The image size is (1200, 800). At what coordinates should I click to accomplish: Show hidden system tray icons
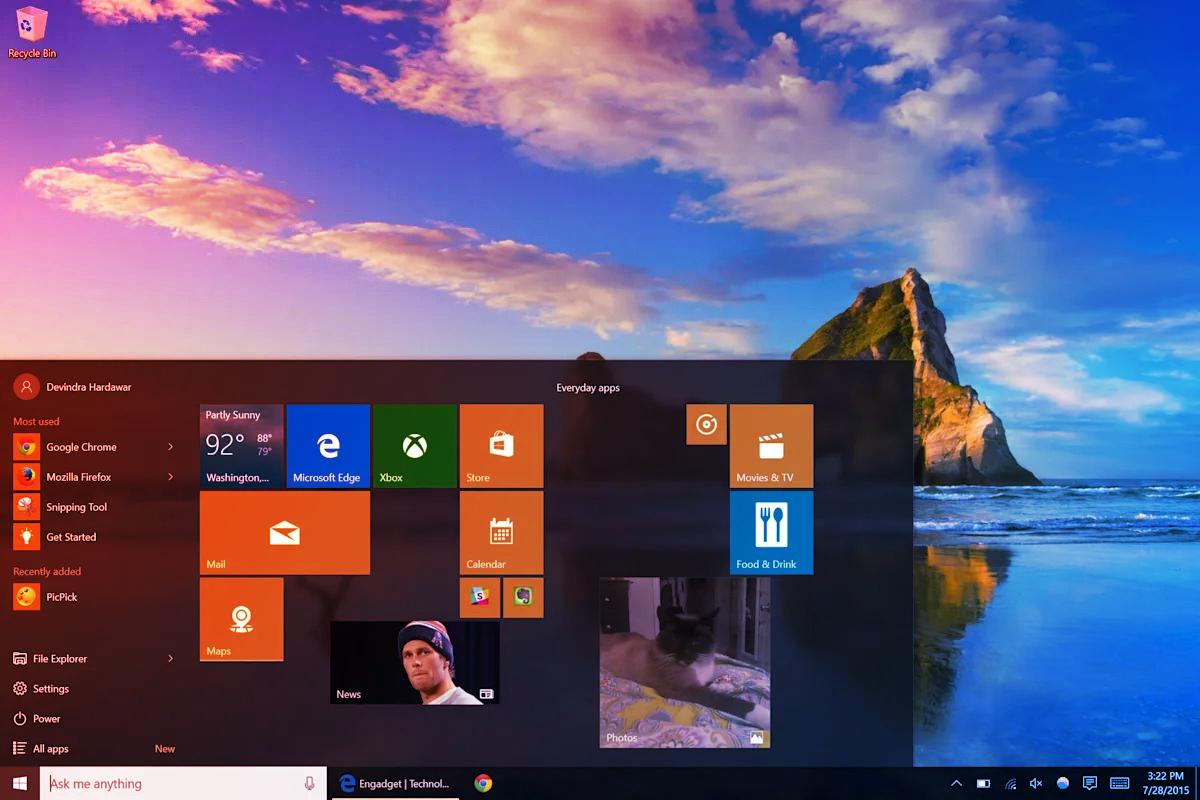(x=956, y=784)
